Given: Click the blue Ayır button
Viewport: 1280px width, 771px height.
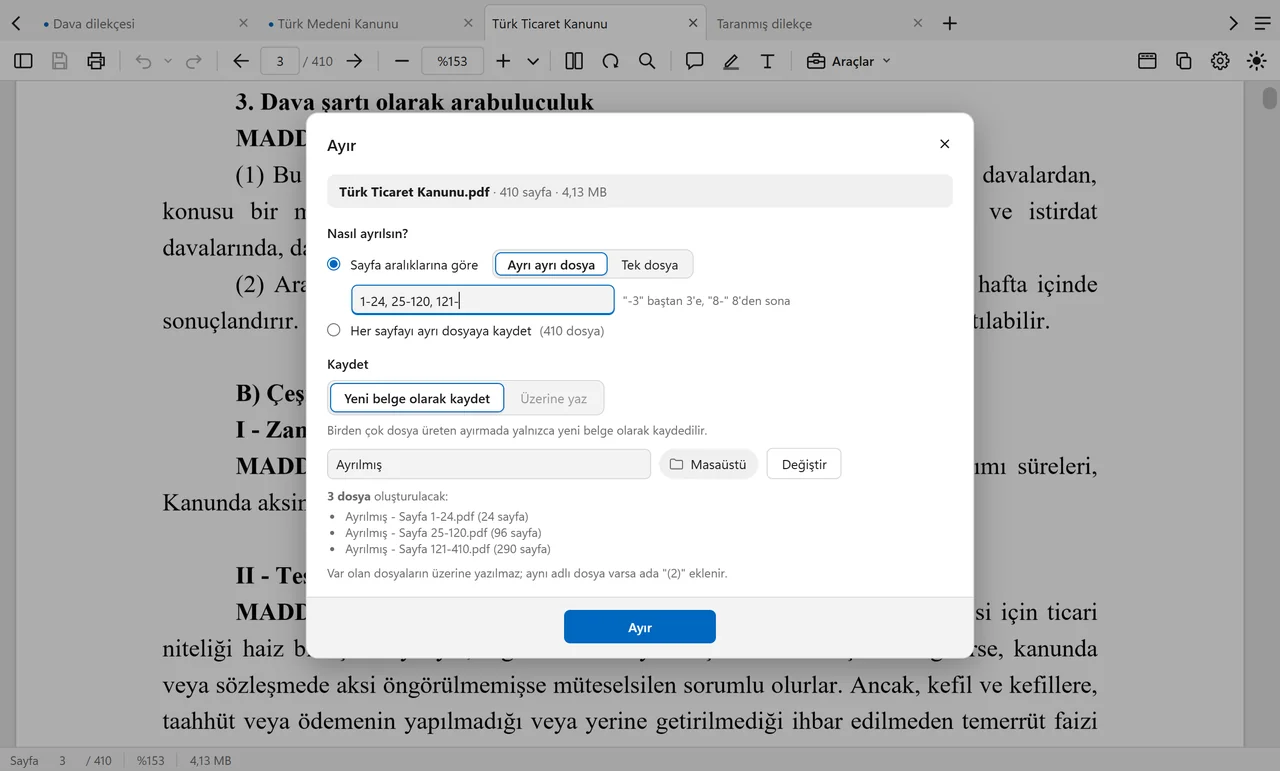Looking at the screenshot, I should point(640,627).
